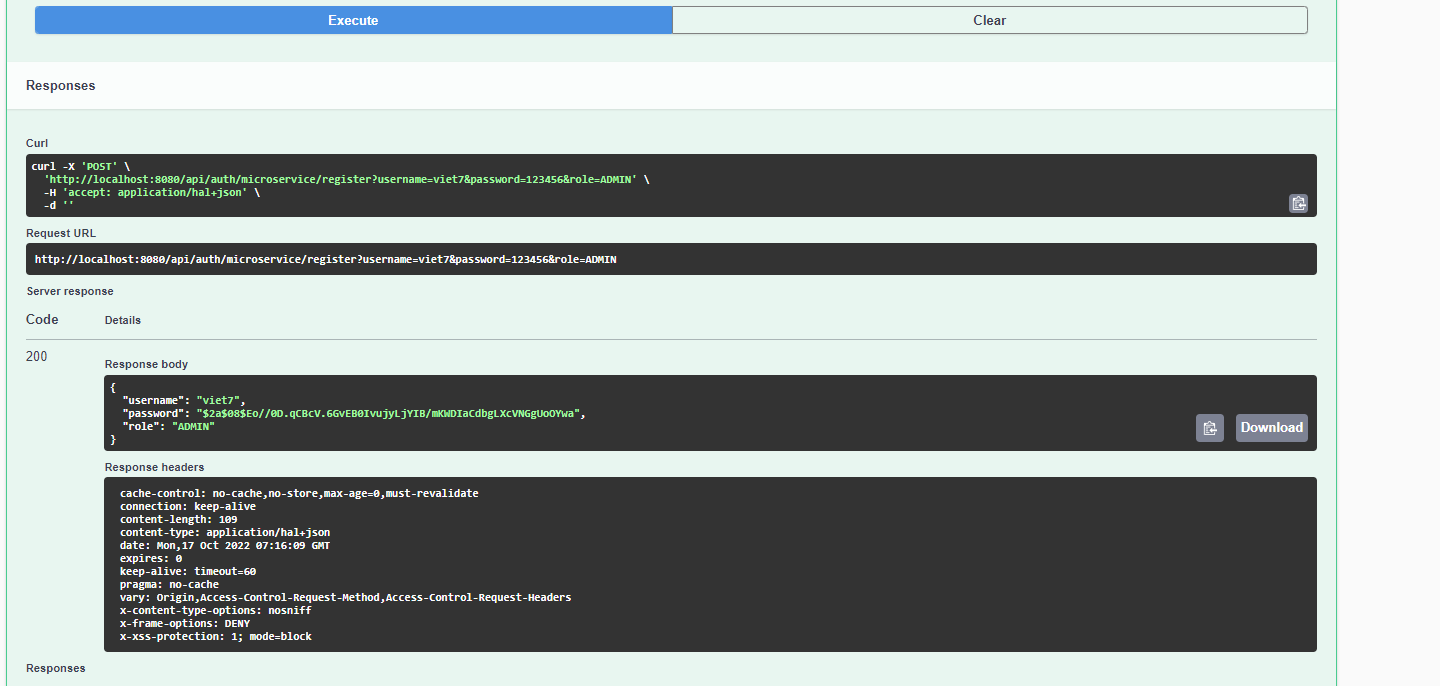Screen dimensions: 1440x686
Task: Select the x-xss-protection header line
Action: tap(215, 636)
